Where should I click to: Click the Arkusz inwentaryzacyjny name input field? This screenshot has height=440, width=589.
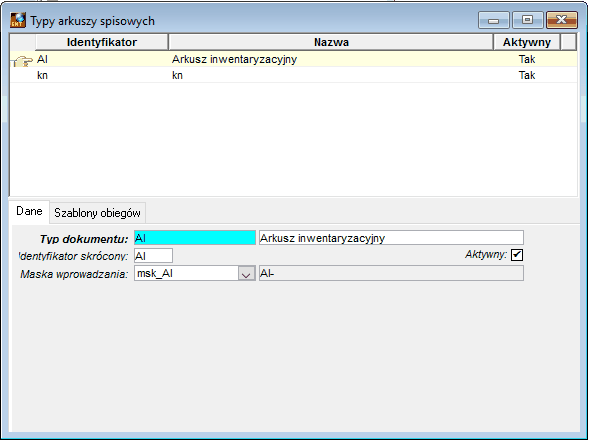point(391,238)
